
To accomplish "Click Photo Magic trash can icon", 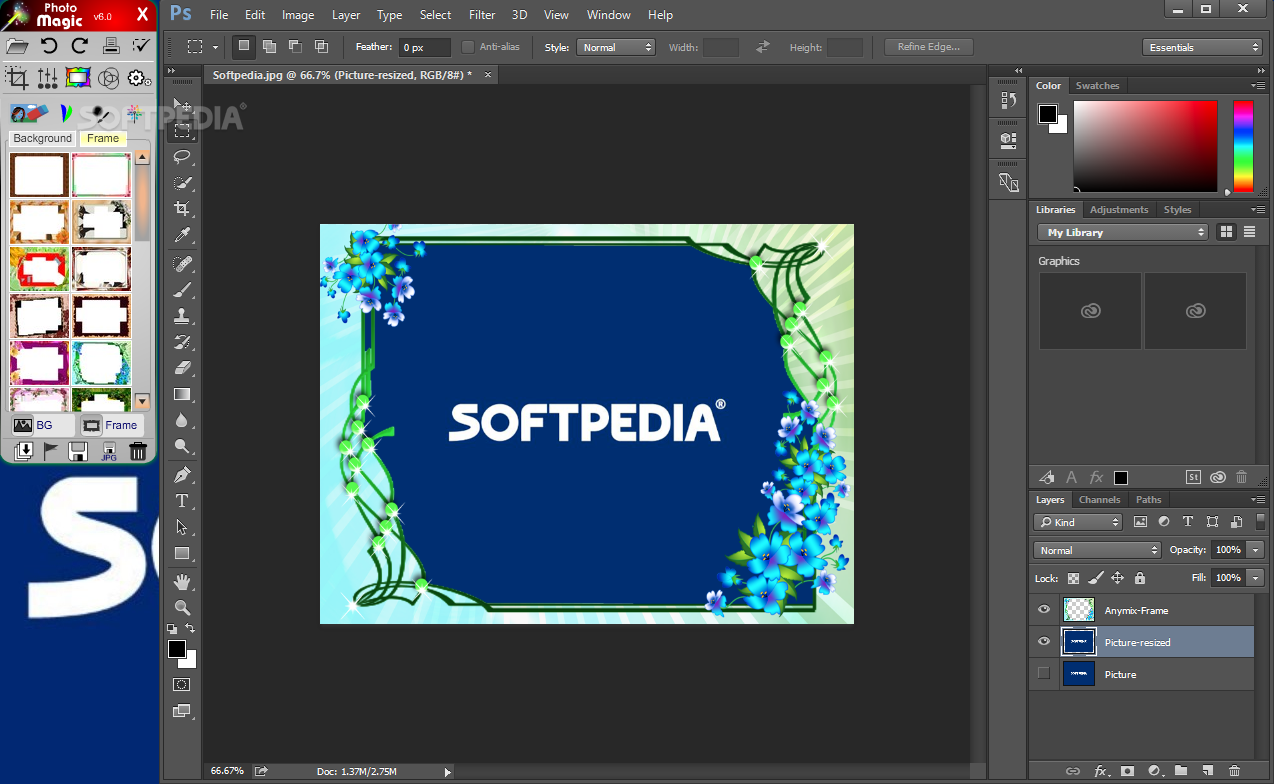I will click(138, 452).
